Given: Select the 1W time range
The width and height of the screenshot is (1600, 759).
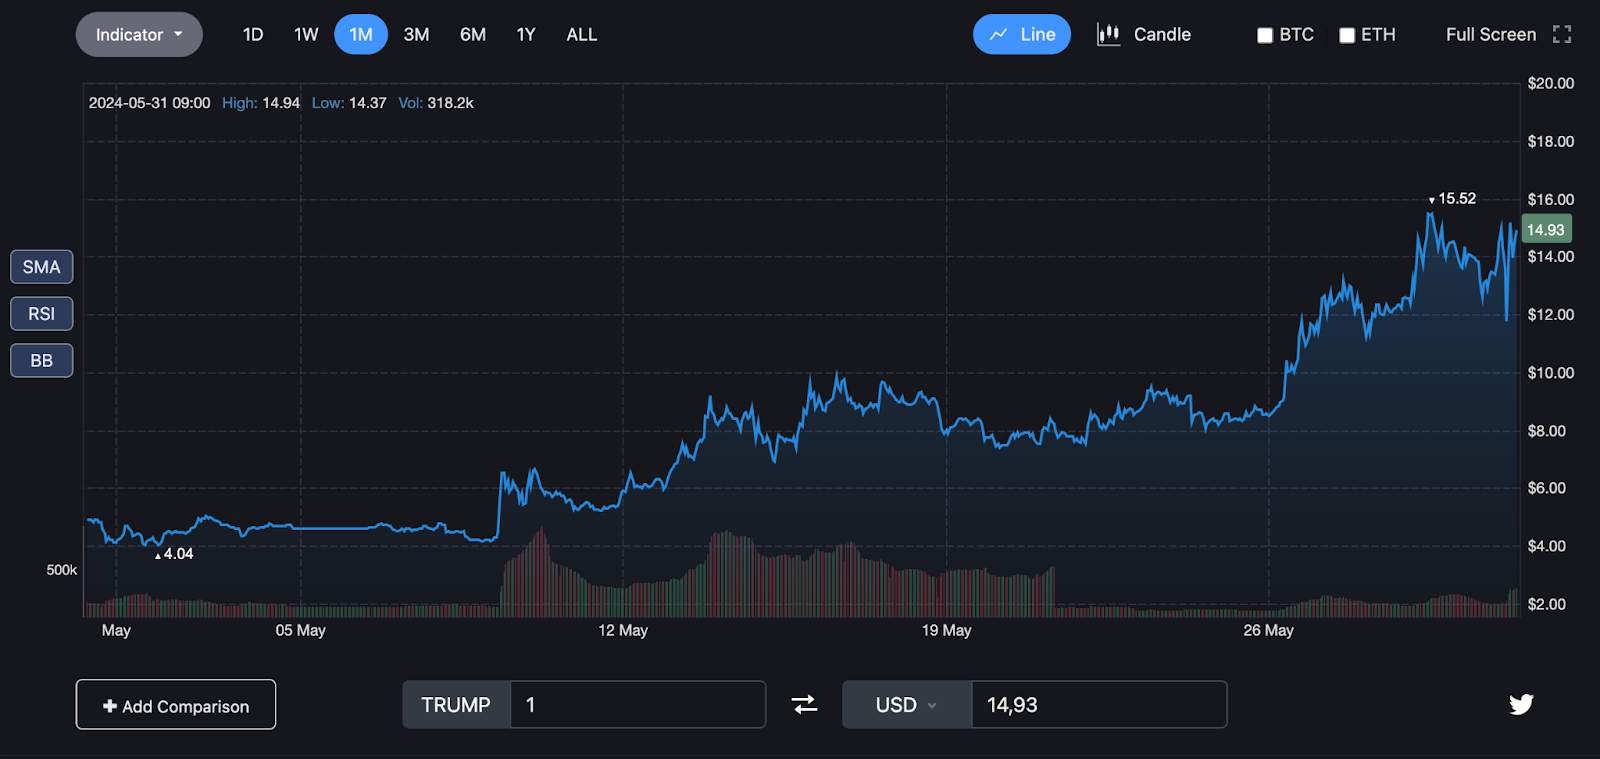Looking at the screenshot, I should pyautogui.click(x=306, y=35).
